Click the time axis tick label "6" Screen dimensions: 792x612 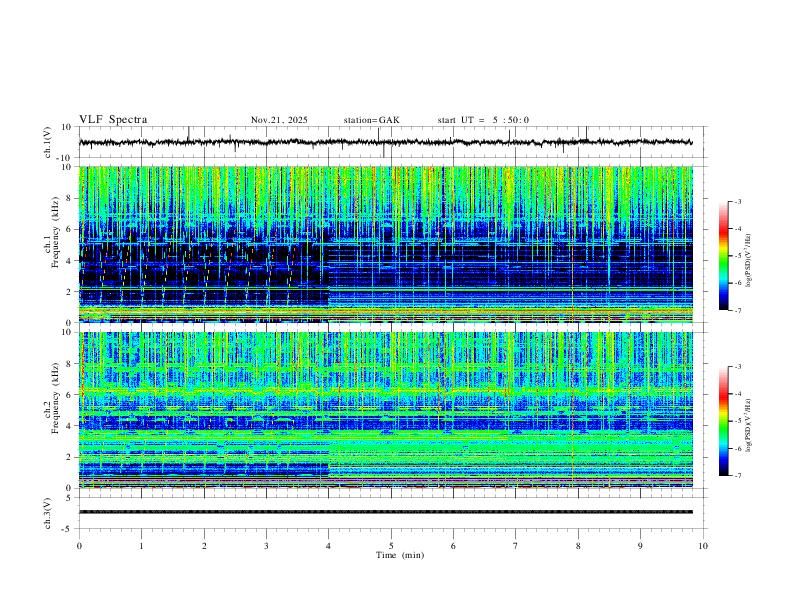(454, 546)
